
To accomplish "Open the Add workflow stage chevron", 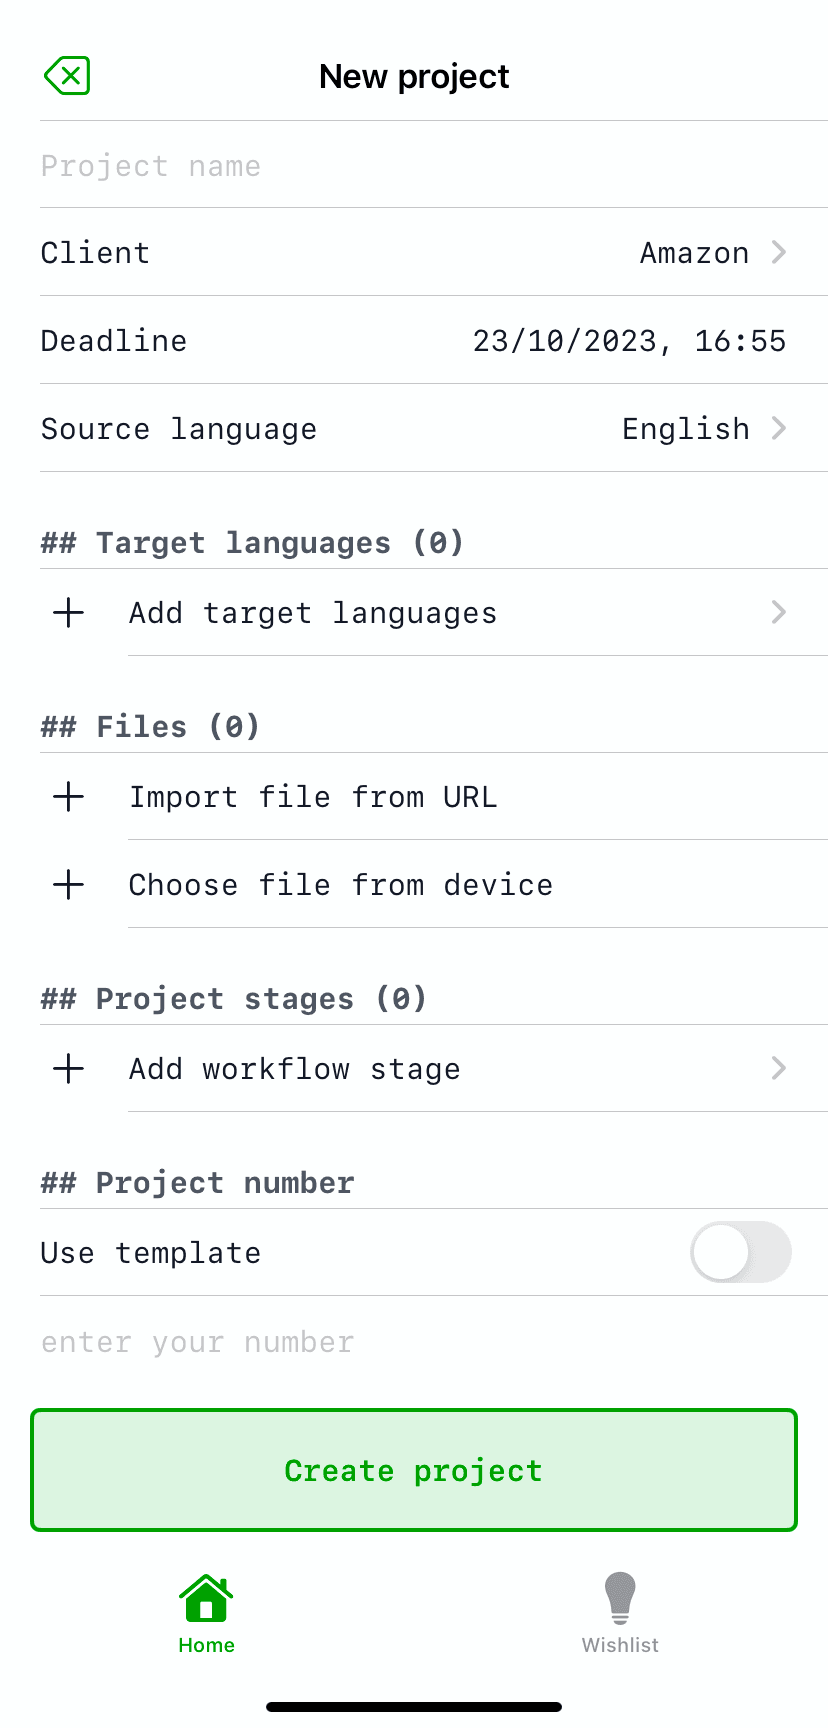I will pos(779,1069).
